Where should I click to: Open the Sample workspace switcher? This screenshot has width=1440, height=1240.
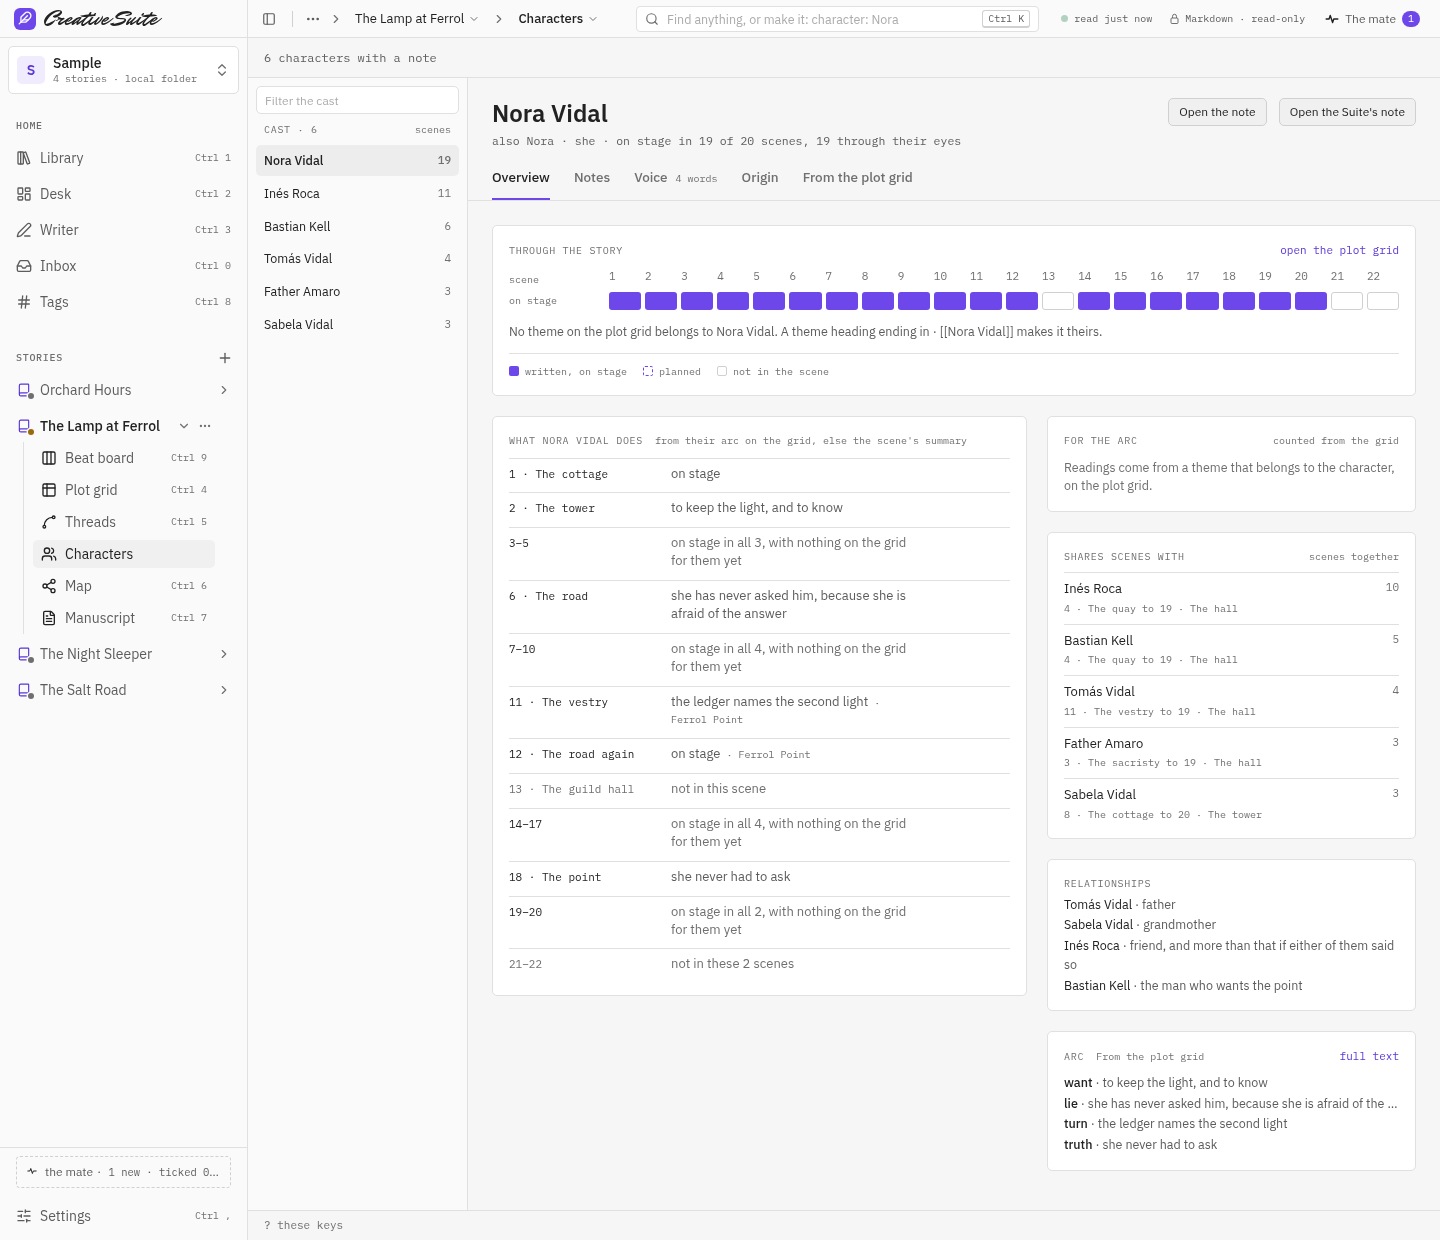point(123,70)
